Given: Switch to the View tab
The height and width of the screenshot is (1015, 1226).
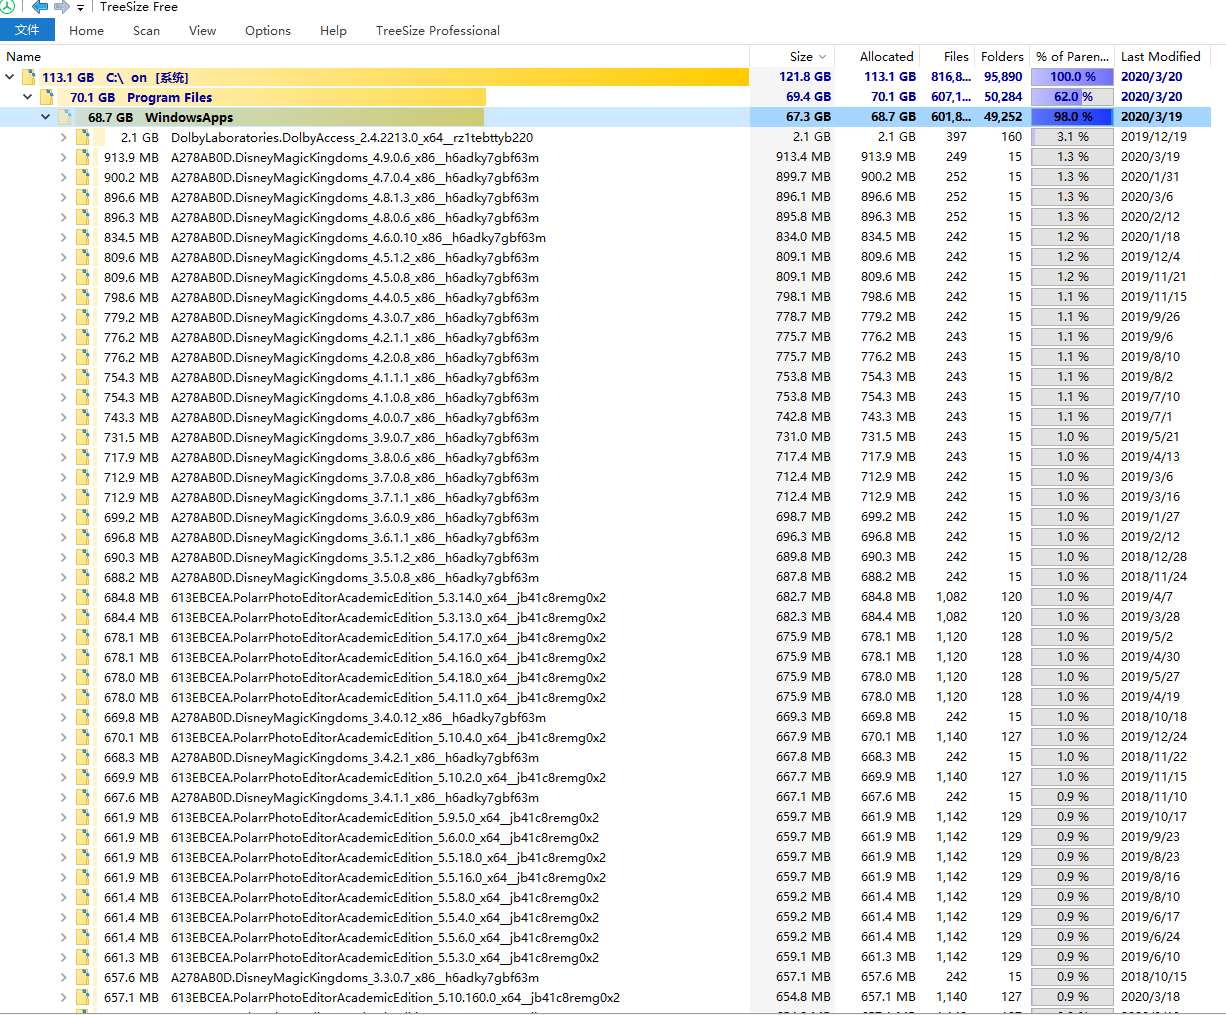Looking at the screenshot, I should click(202, 30).
